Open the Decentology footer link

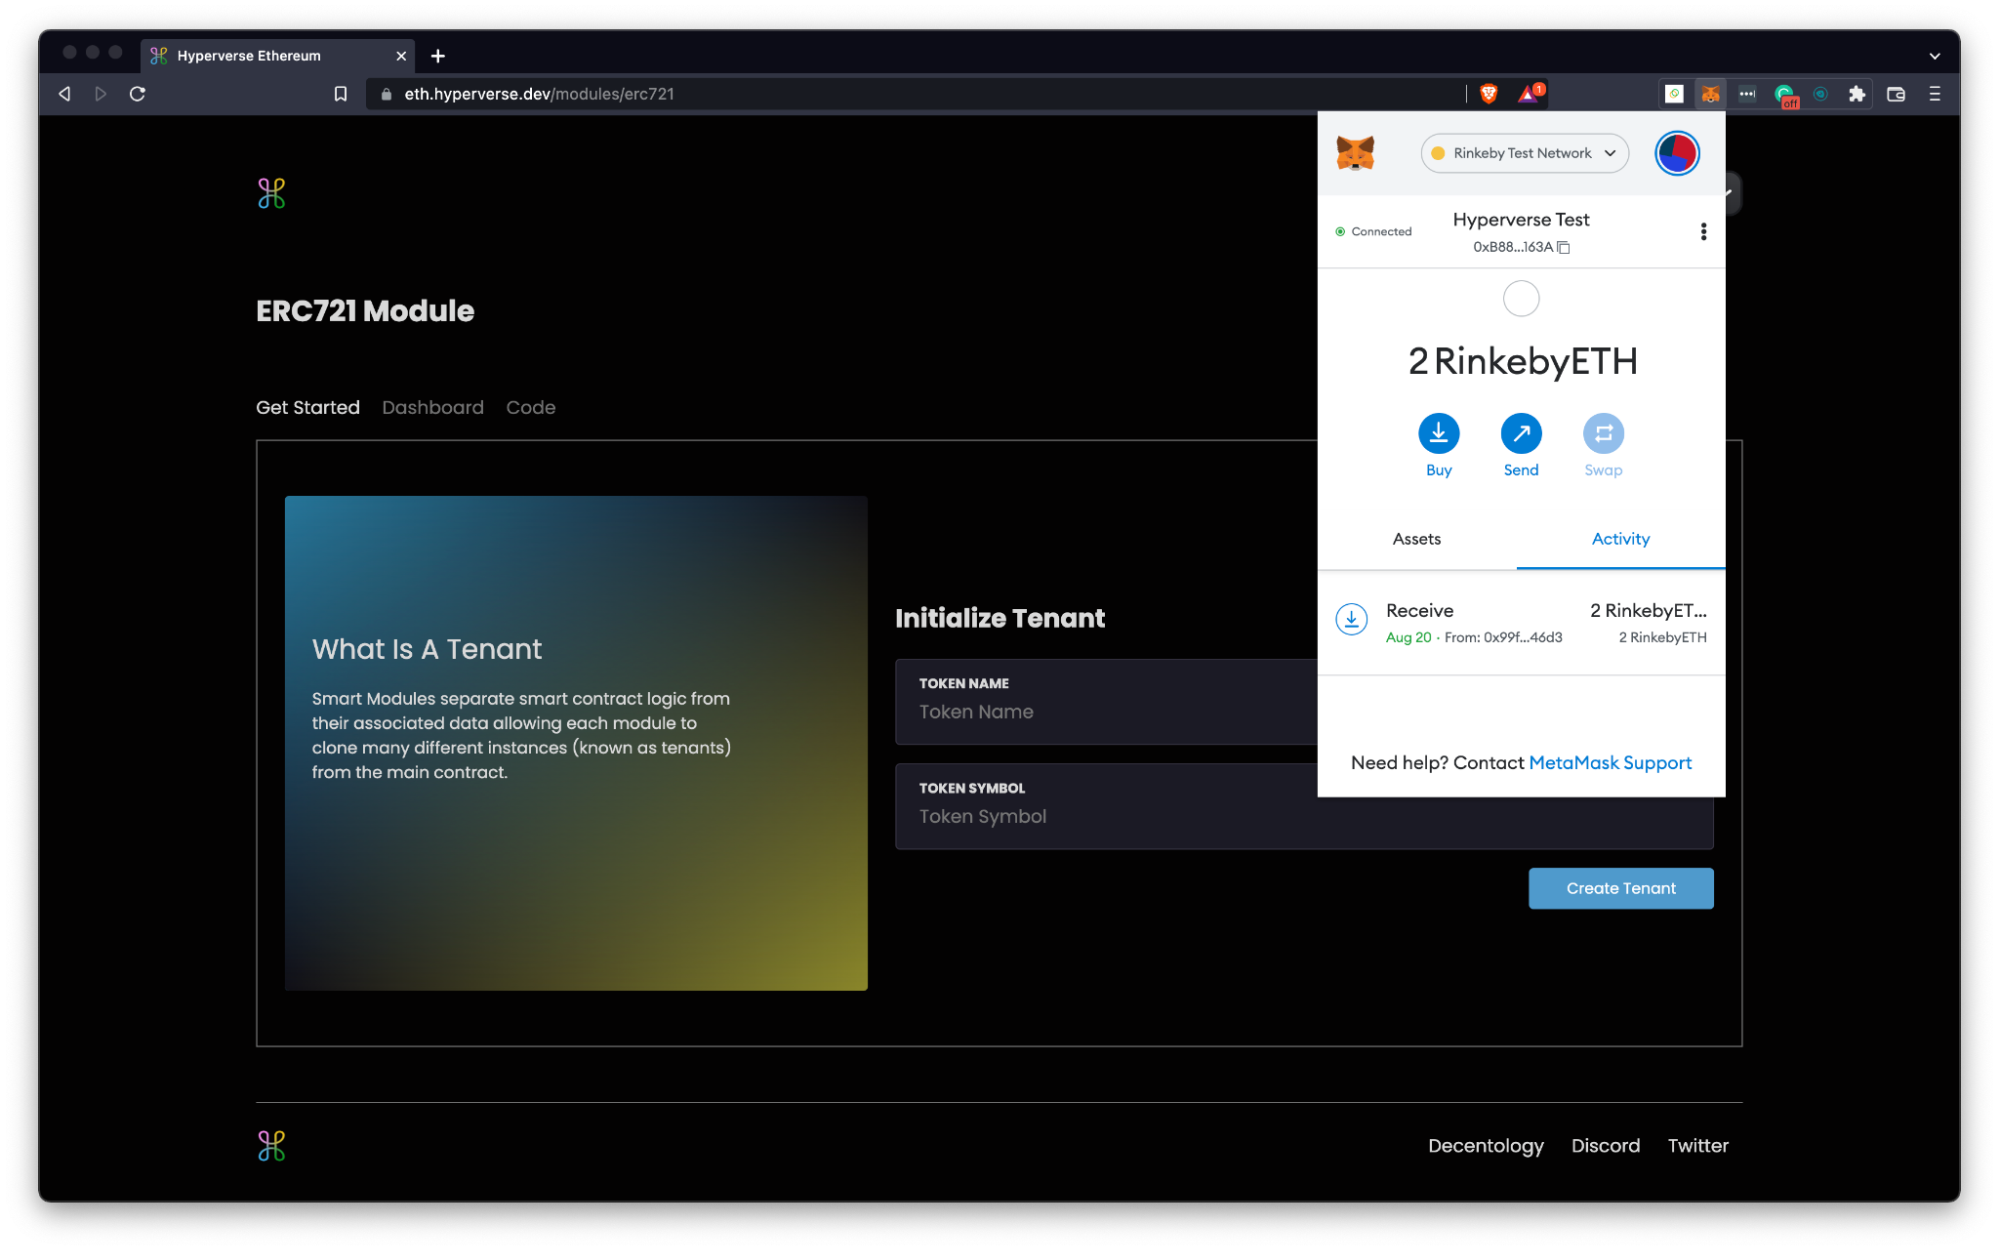pyautogui.click(x=1485, y=1146)
